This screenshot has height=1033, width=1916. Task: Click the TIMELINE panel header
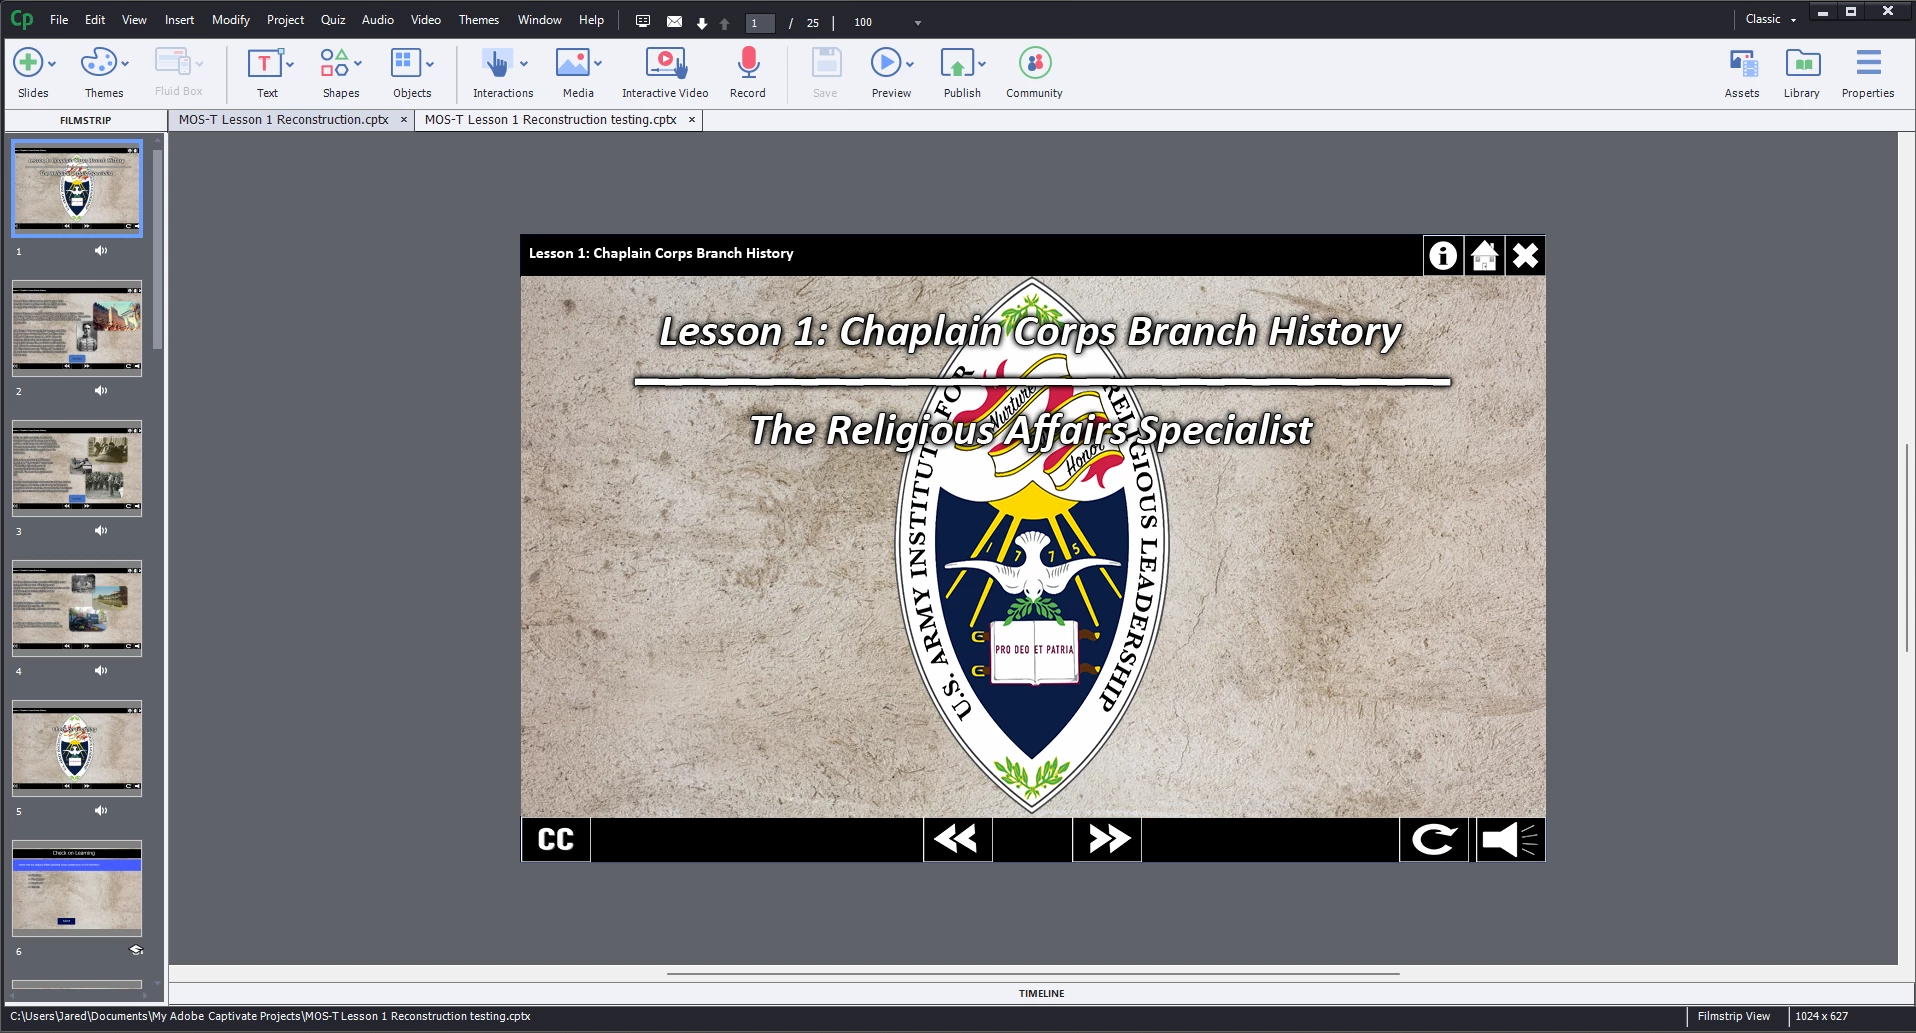pyautogui.click(x=1041, y=993)
